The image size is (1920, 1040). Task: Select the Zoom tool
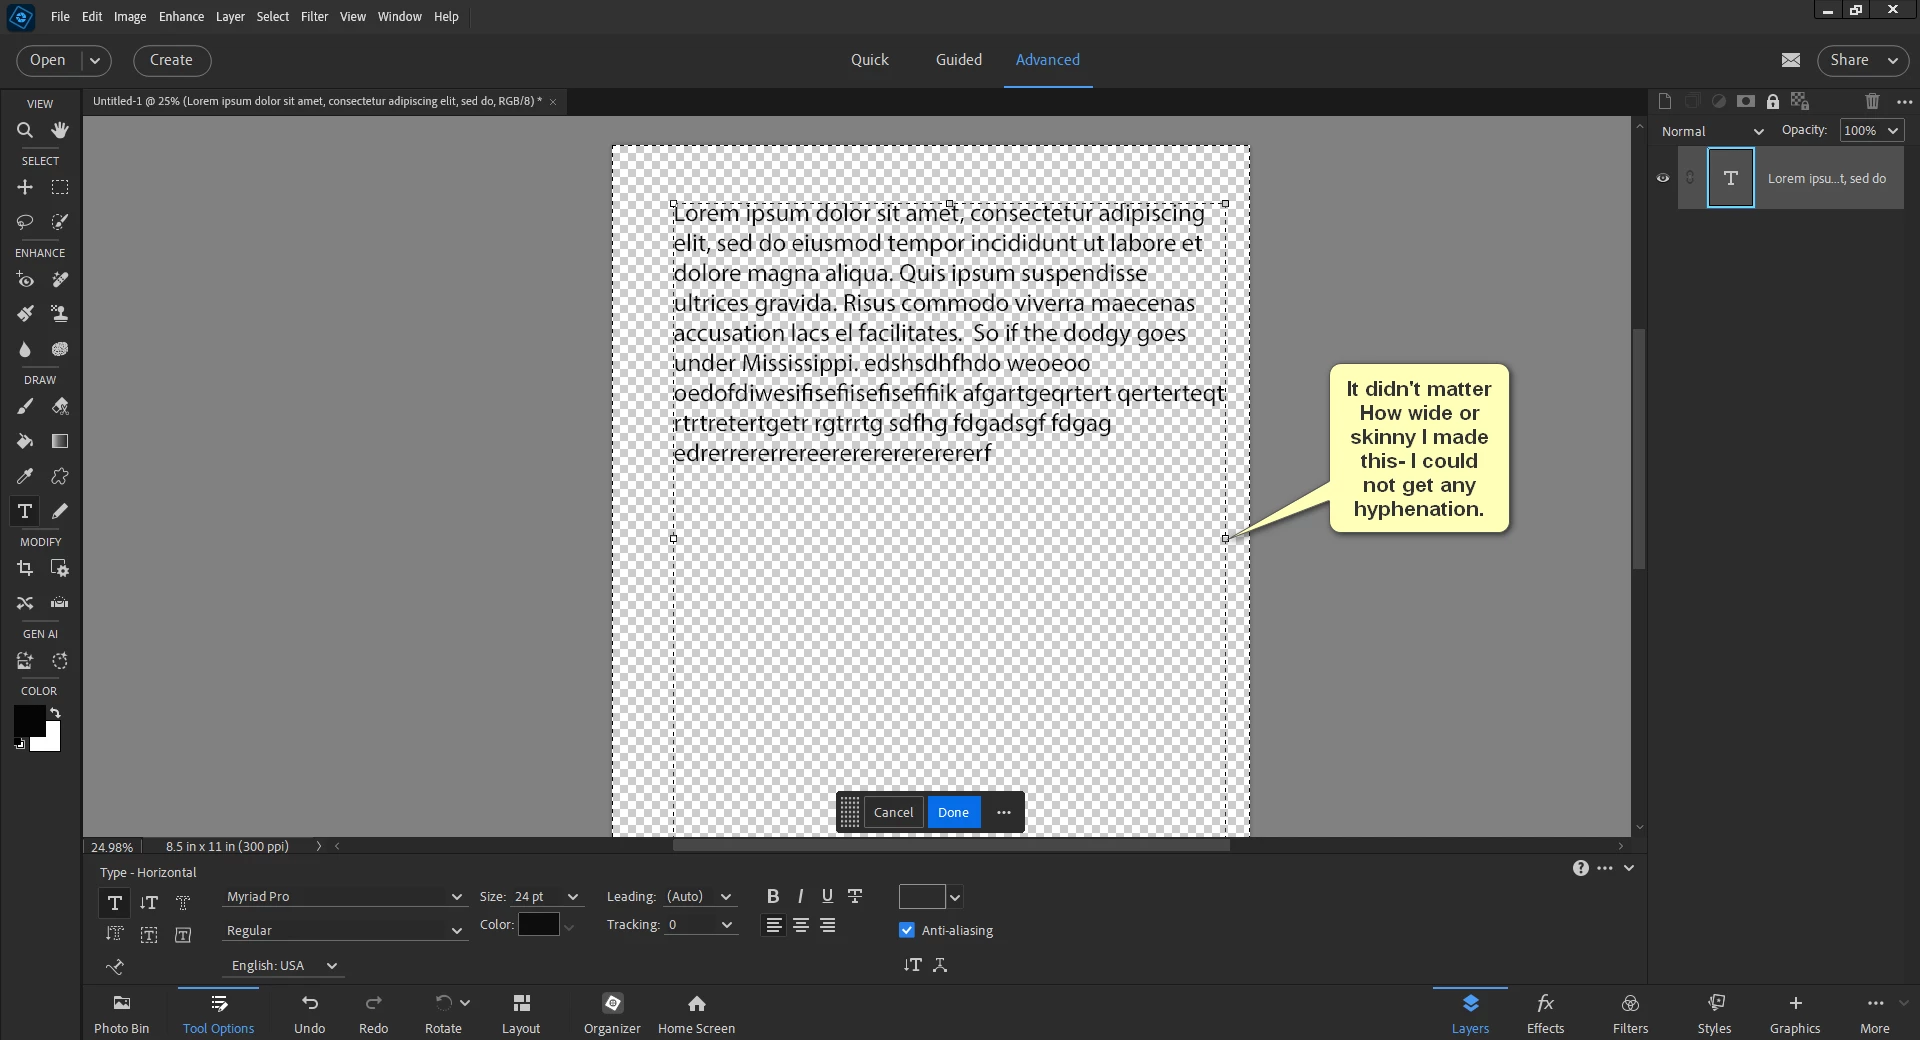click(25, 130)
